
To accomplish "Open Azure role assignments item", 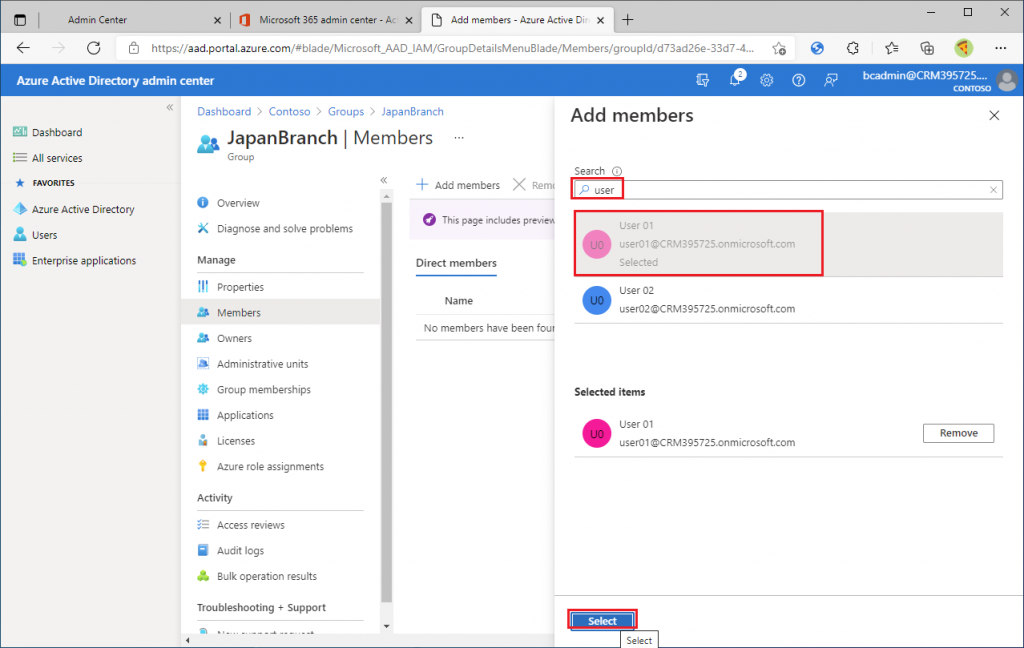I will tap(270, 466).
